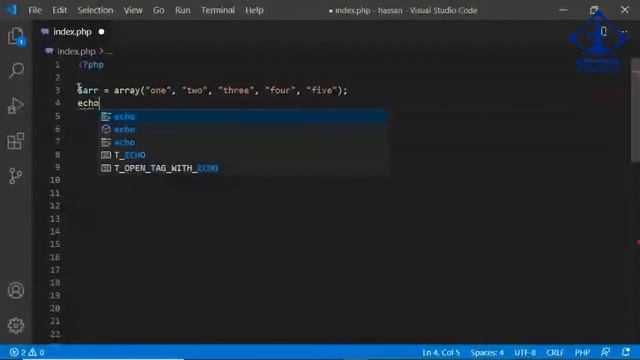Click the warnings indicator in status bar
Image resolution: width=640 pixels, height=360 pixels.
[36, 352]
